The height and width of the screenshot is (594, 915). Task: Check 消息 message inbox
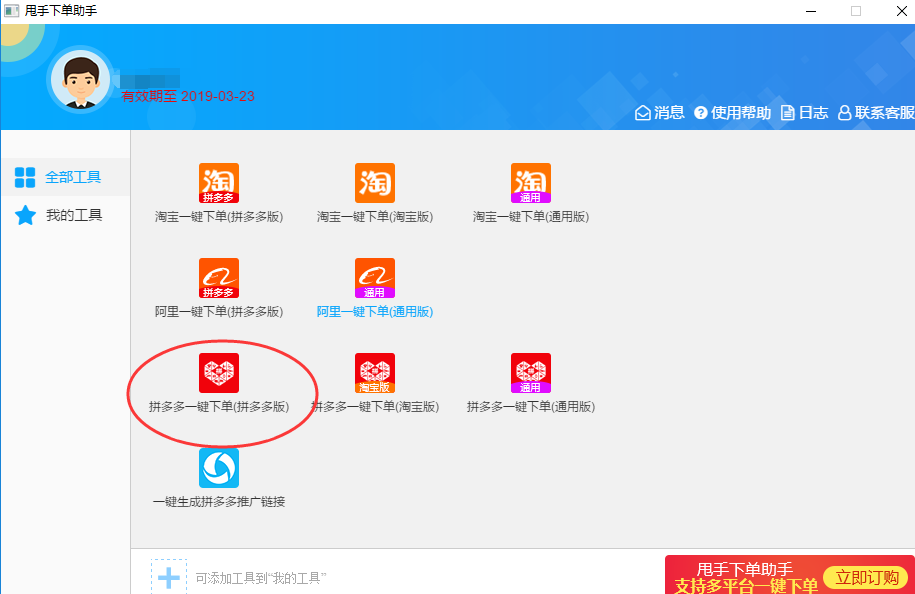[x=659, y=113]
